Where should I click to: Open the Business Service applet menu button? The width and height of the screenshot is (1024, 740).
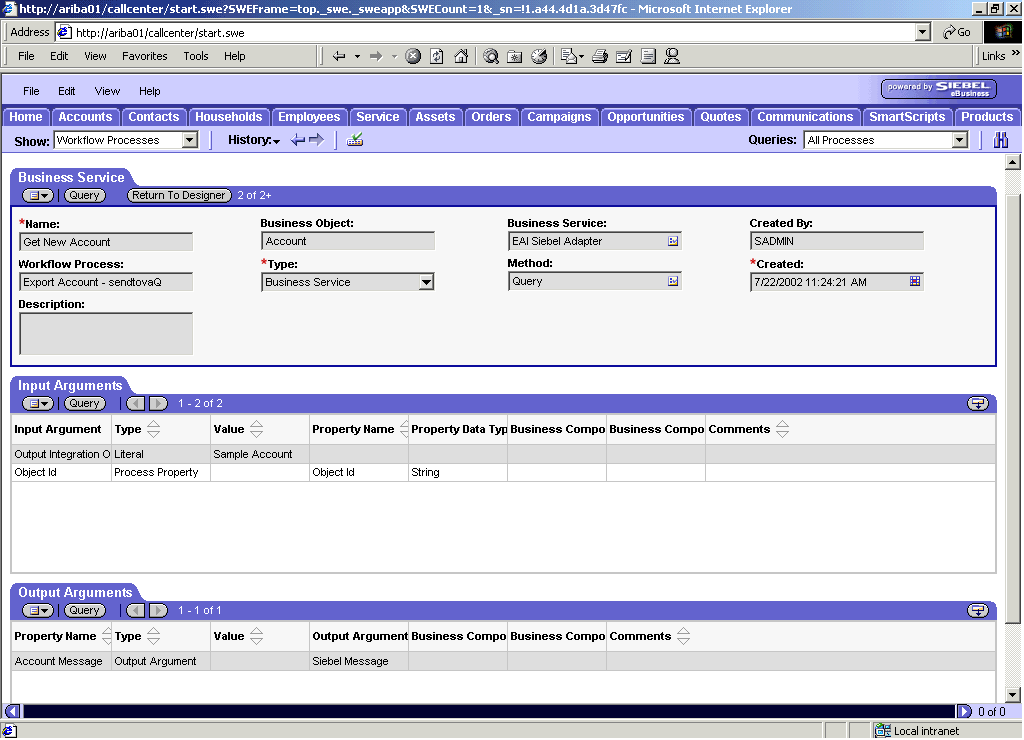(x=38, y=195)
